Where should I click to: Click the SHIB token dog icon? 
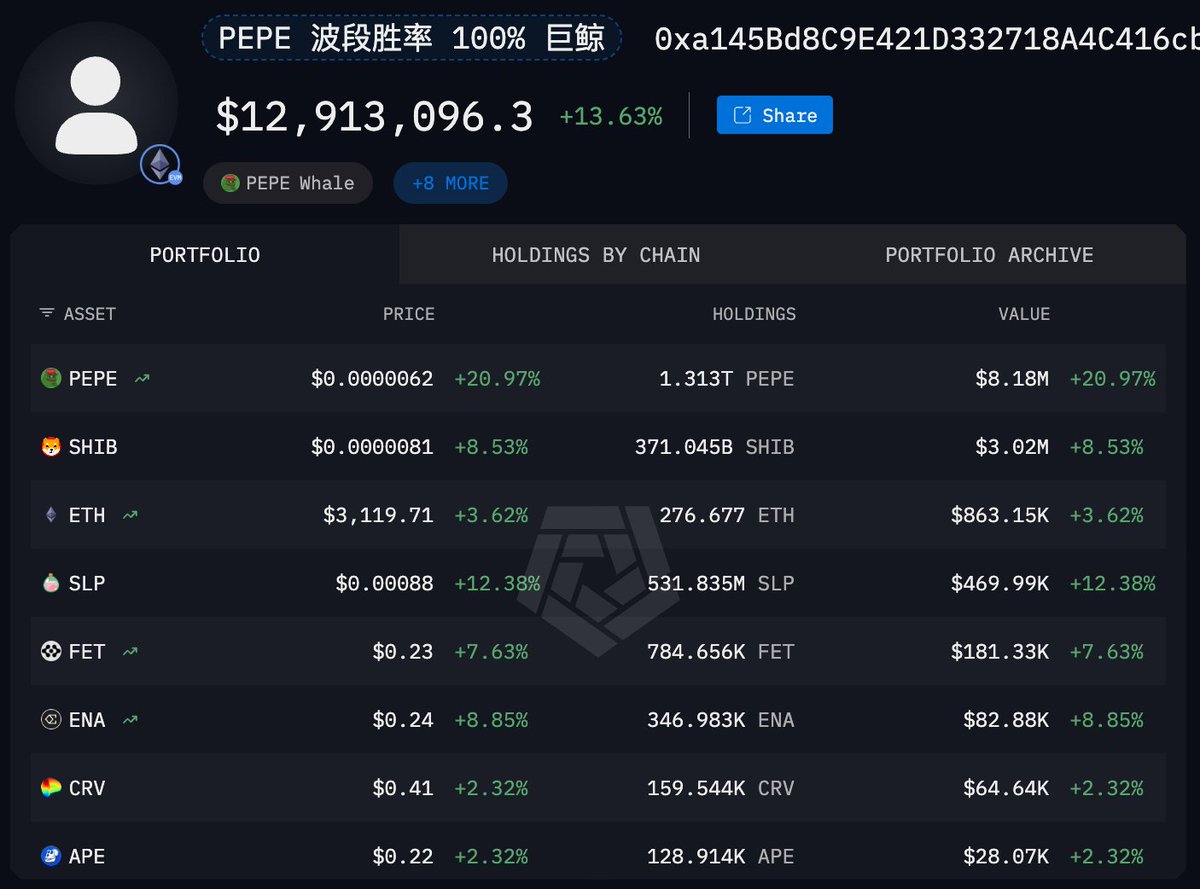pos(51,447)
